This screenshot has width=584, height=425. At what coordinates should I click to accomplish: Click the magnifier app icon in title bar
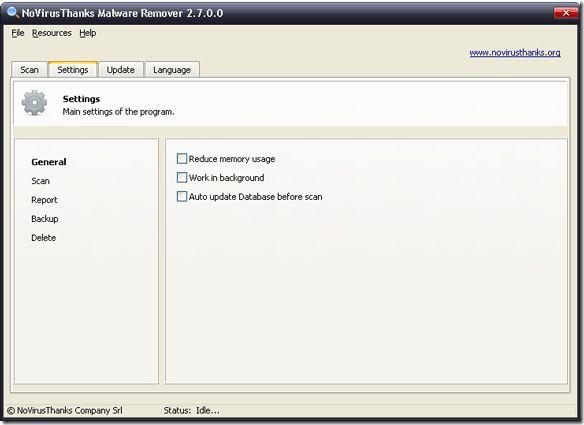pos(13,12)
